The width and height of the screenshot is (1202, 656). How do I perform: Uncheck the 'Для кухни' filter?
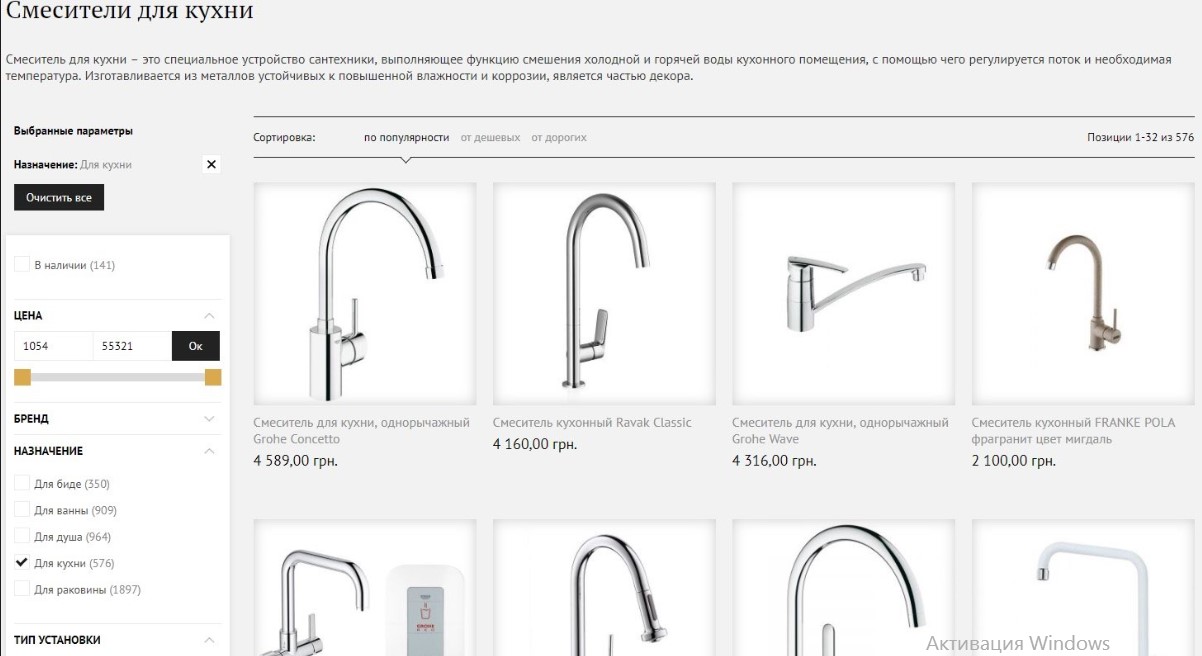coord(22,563)
